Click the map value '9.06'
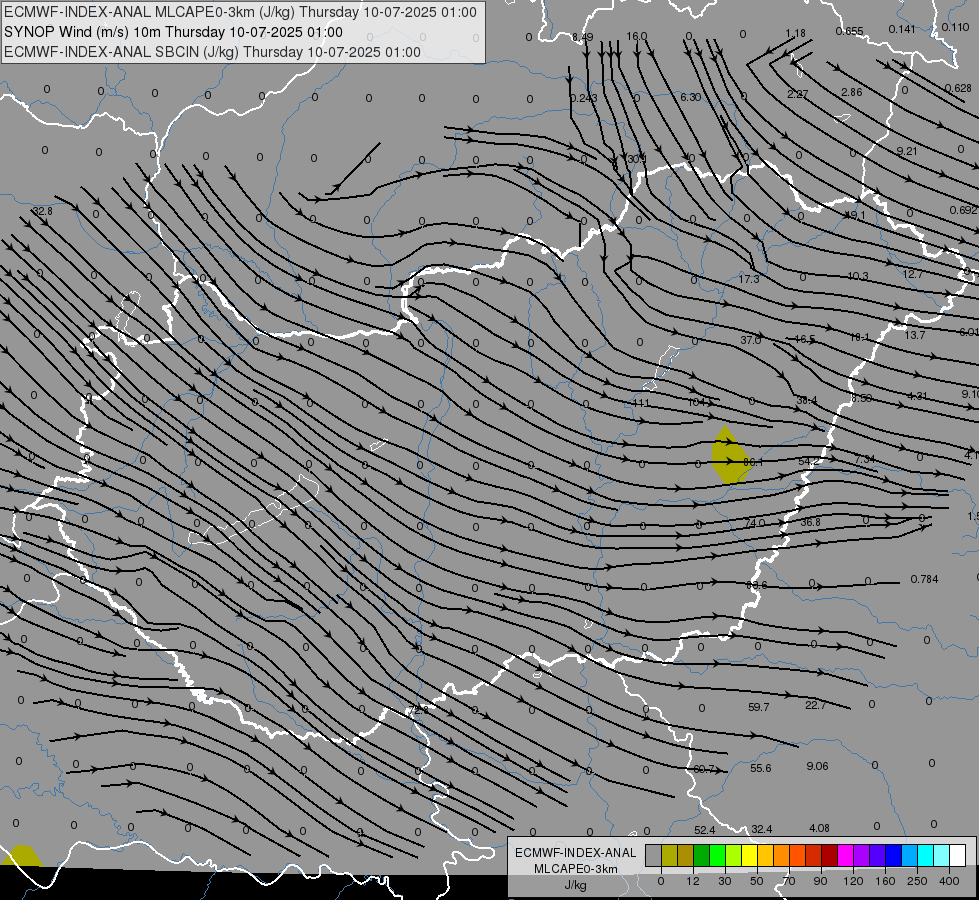The width and height of the screenshot is (979, 900). [817, 766]
